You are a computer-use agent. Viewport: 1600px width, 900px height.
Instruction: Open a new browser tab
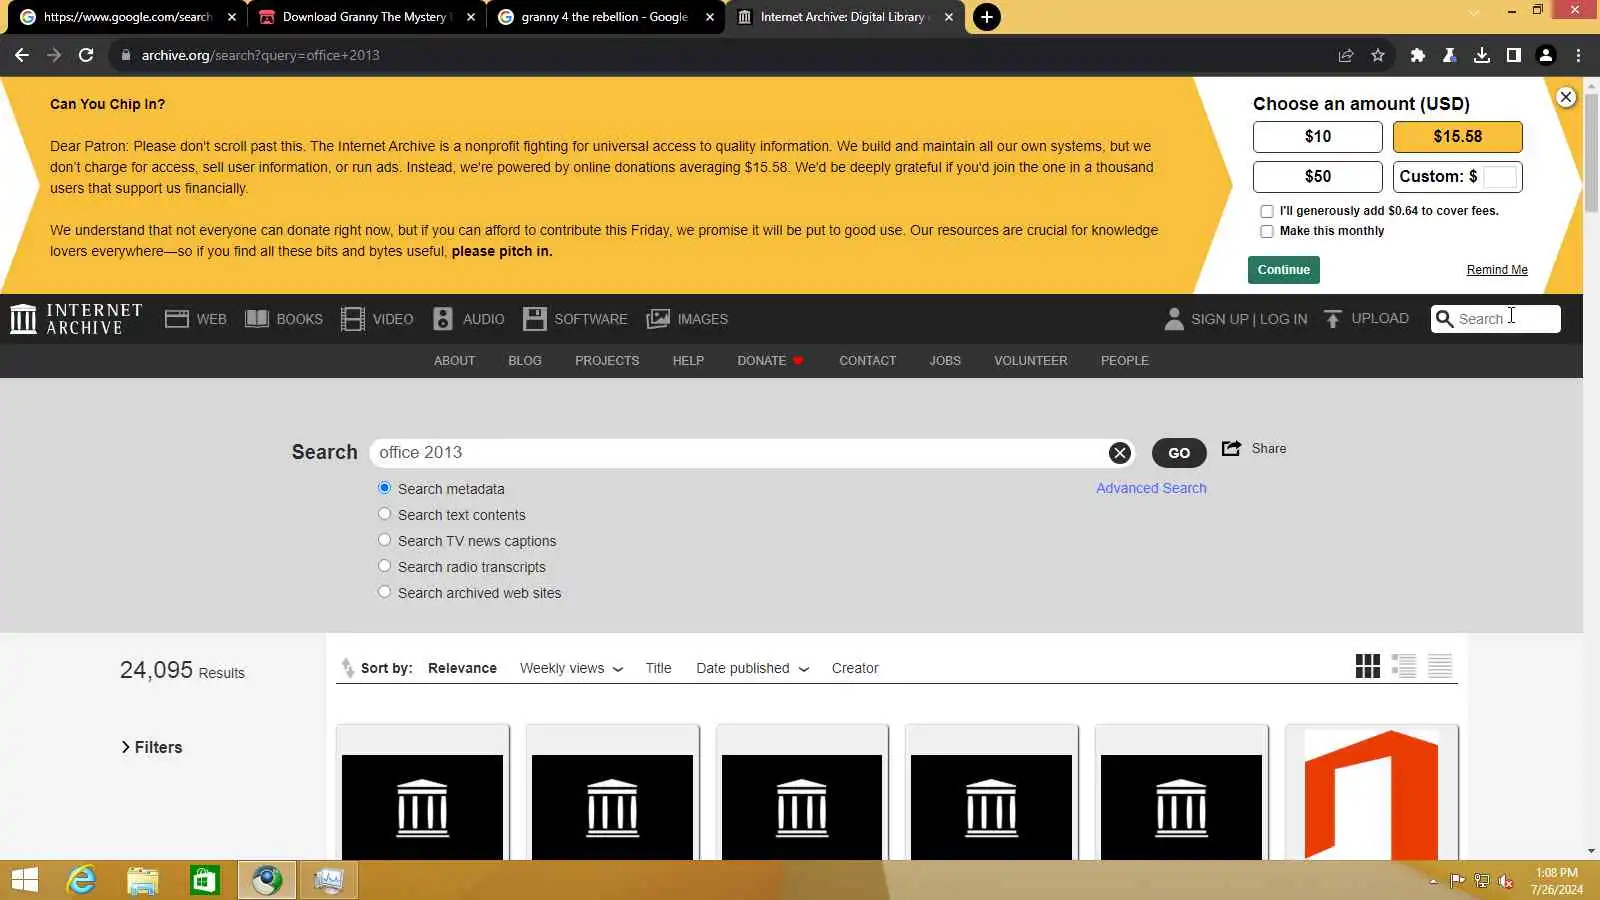coord(987,17)
